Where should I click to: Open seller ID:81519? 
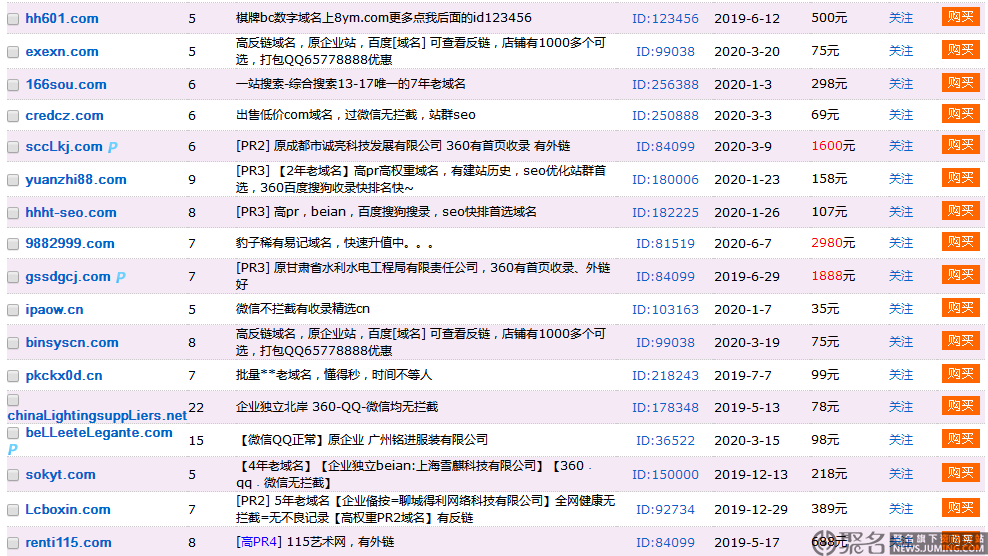[665, 243]
